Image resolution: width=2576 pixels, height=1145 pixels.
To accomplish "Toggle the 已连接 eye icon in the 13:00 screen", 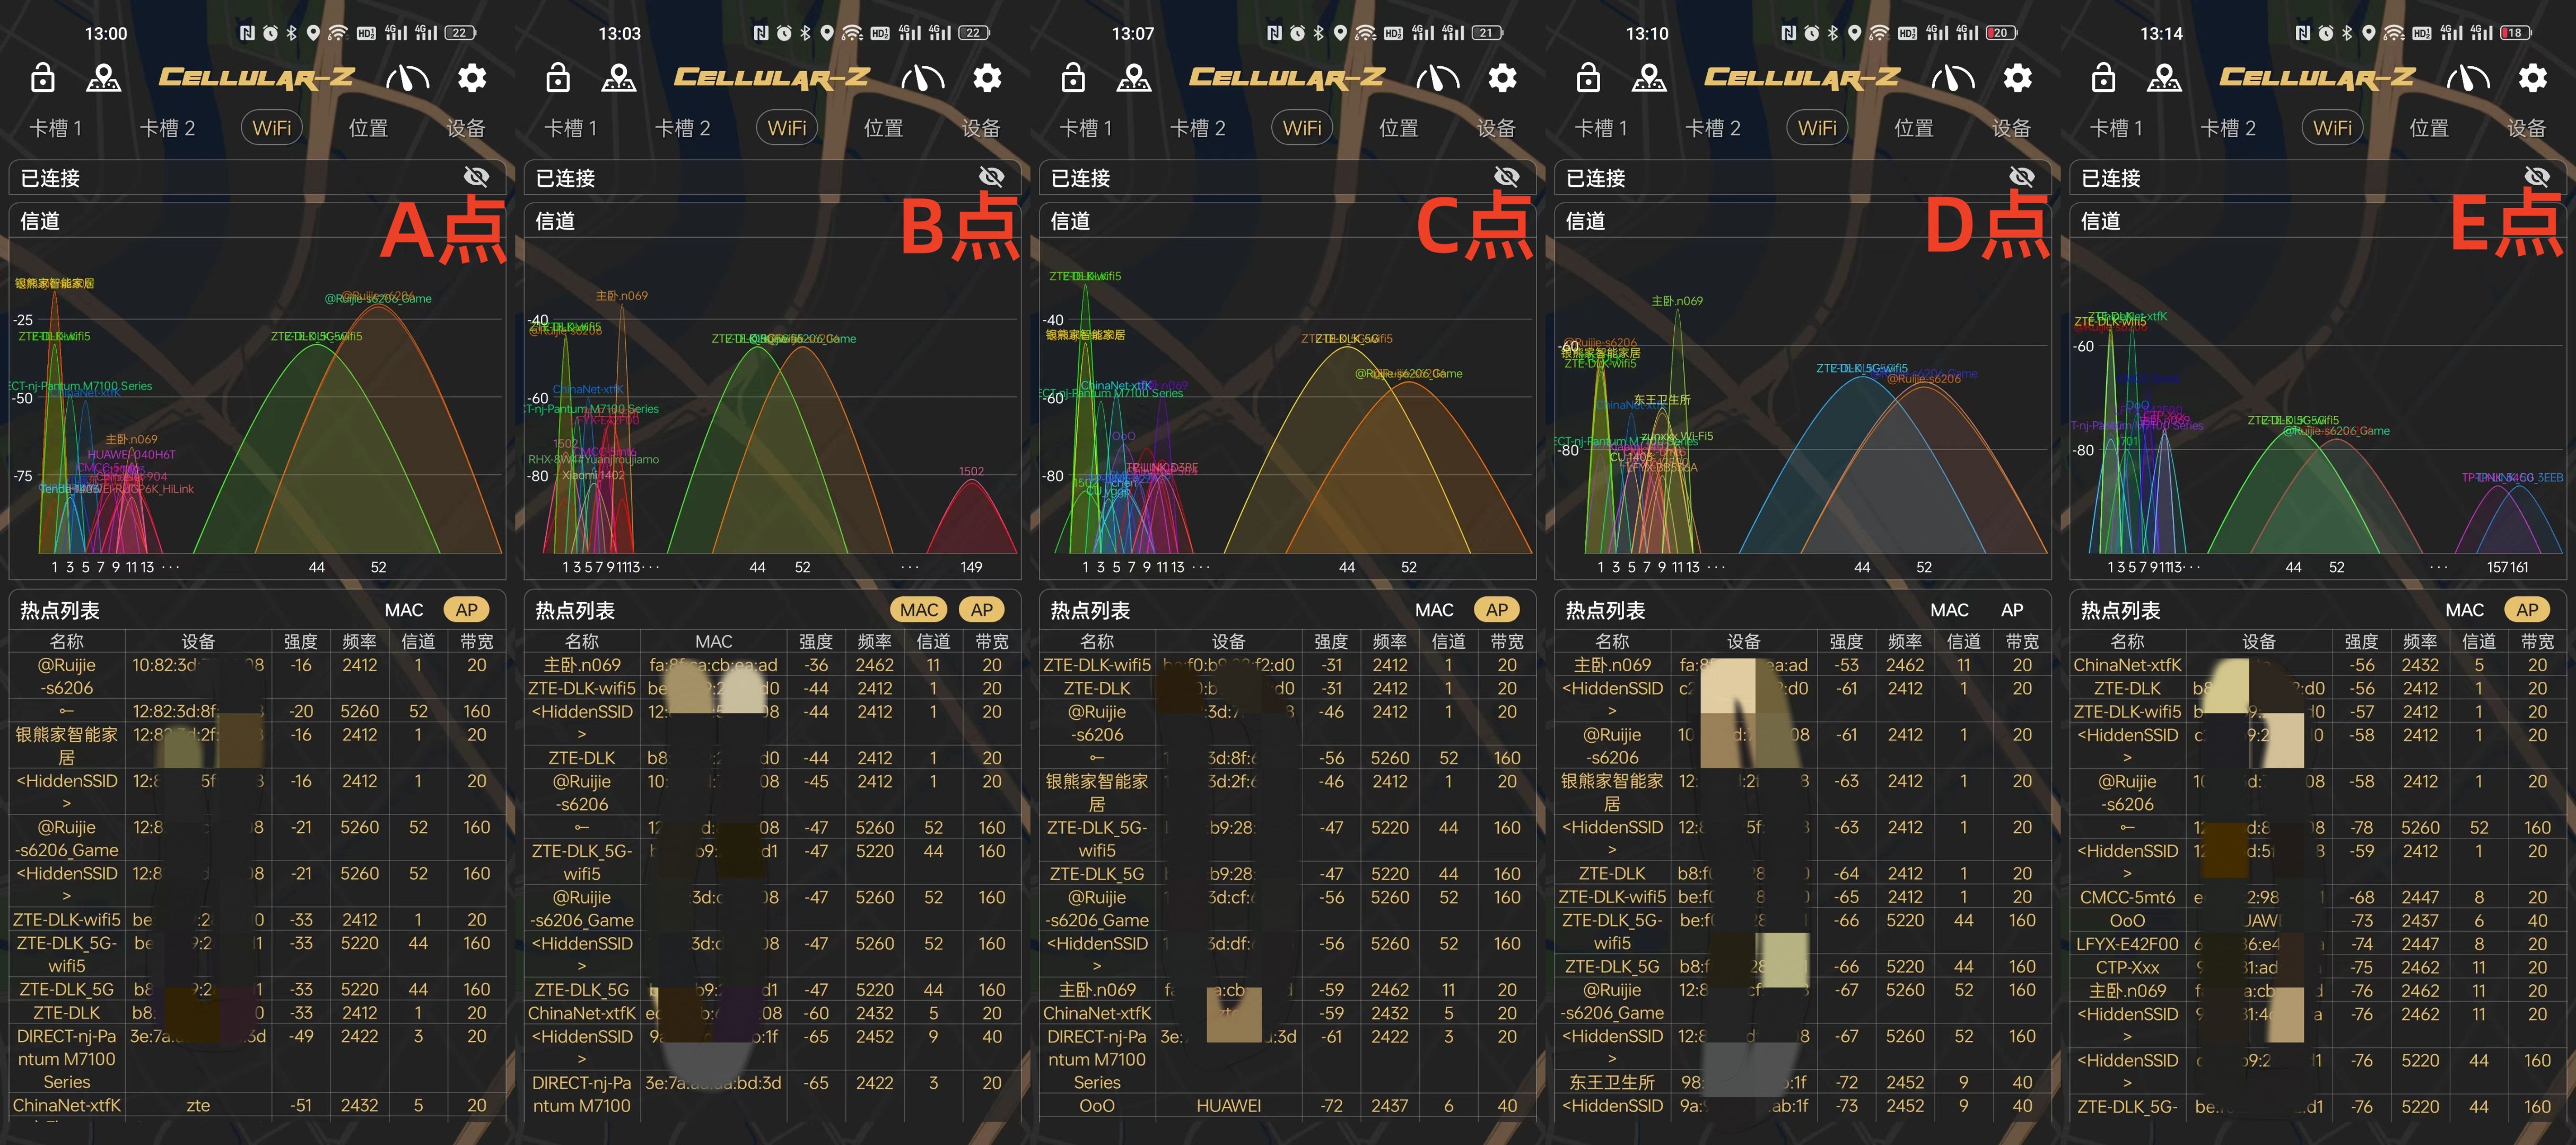I will [476, 177].
